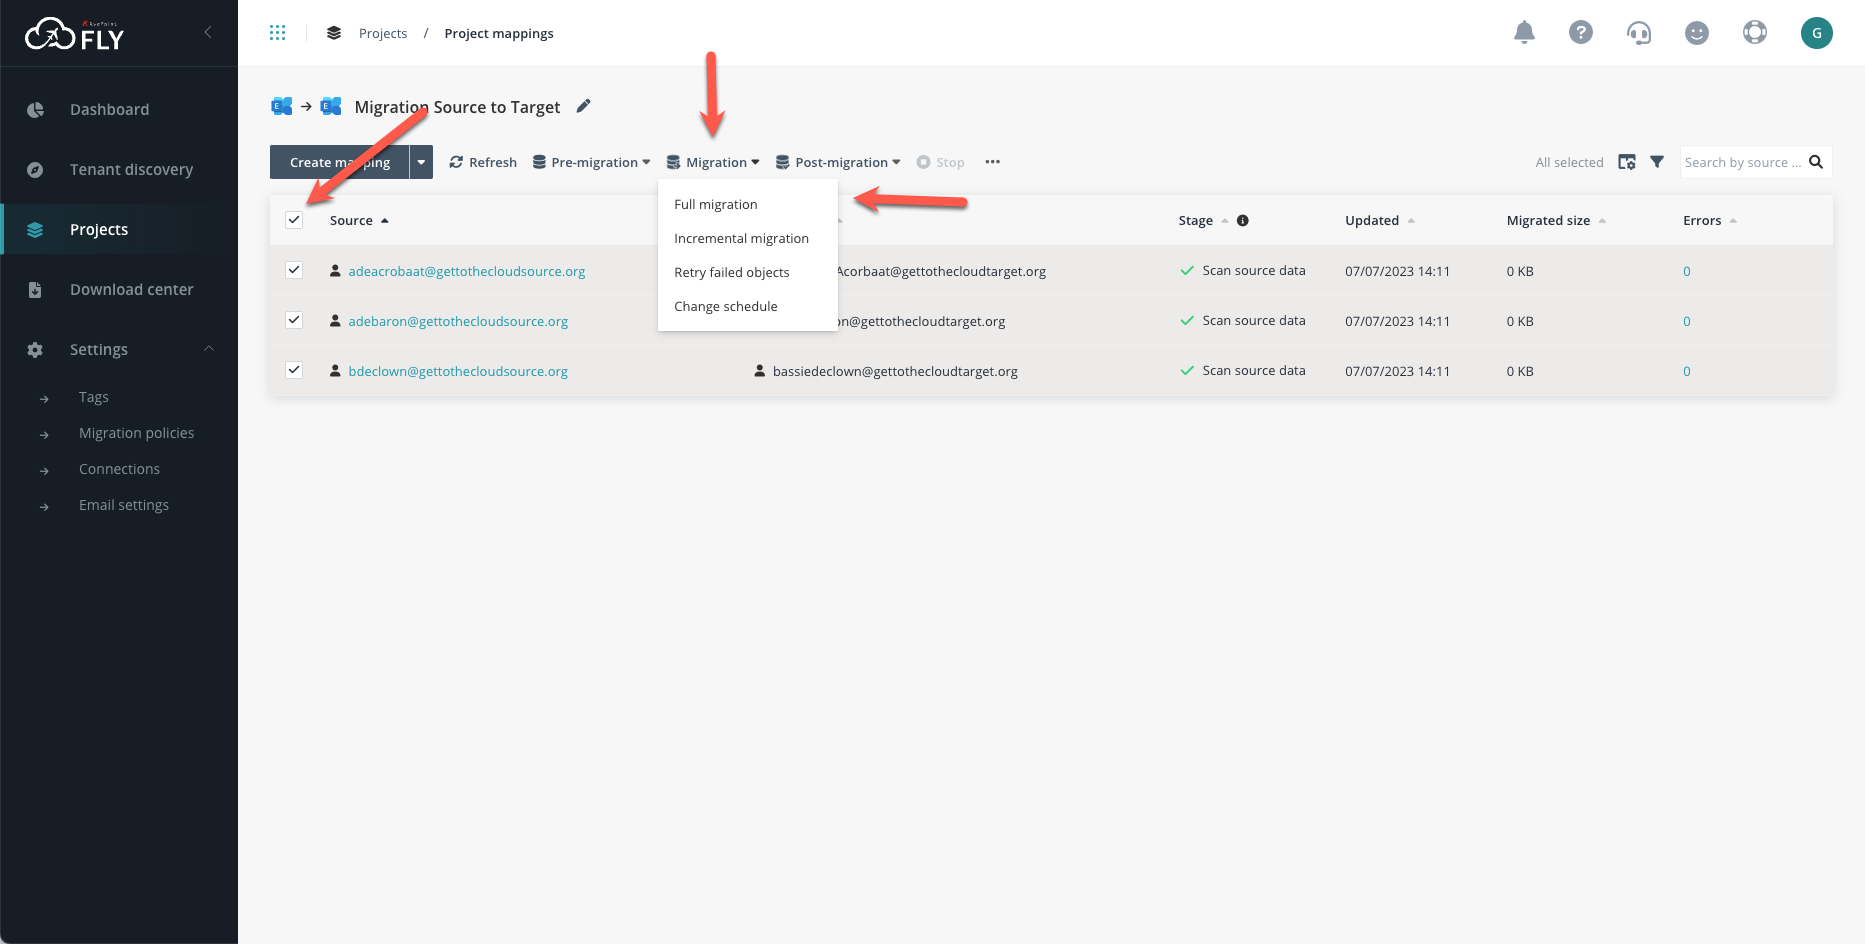1865x944 pixels.
Task: Click the column settings icon near search
Action: click(x=1627, y=161)
